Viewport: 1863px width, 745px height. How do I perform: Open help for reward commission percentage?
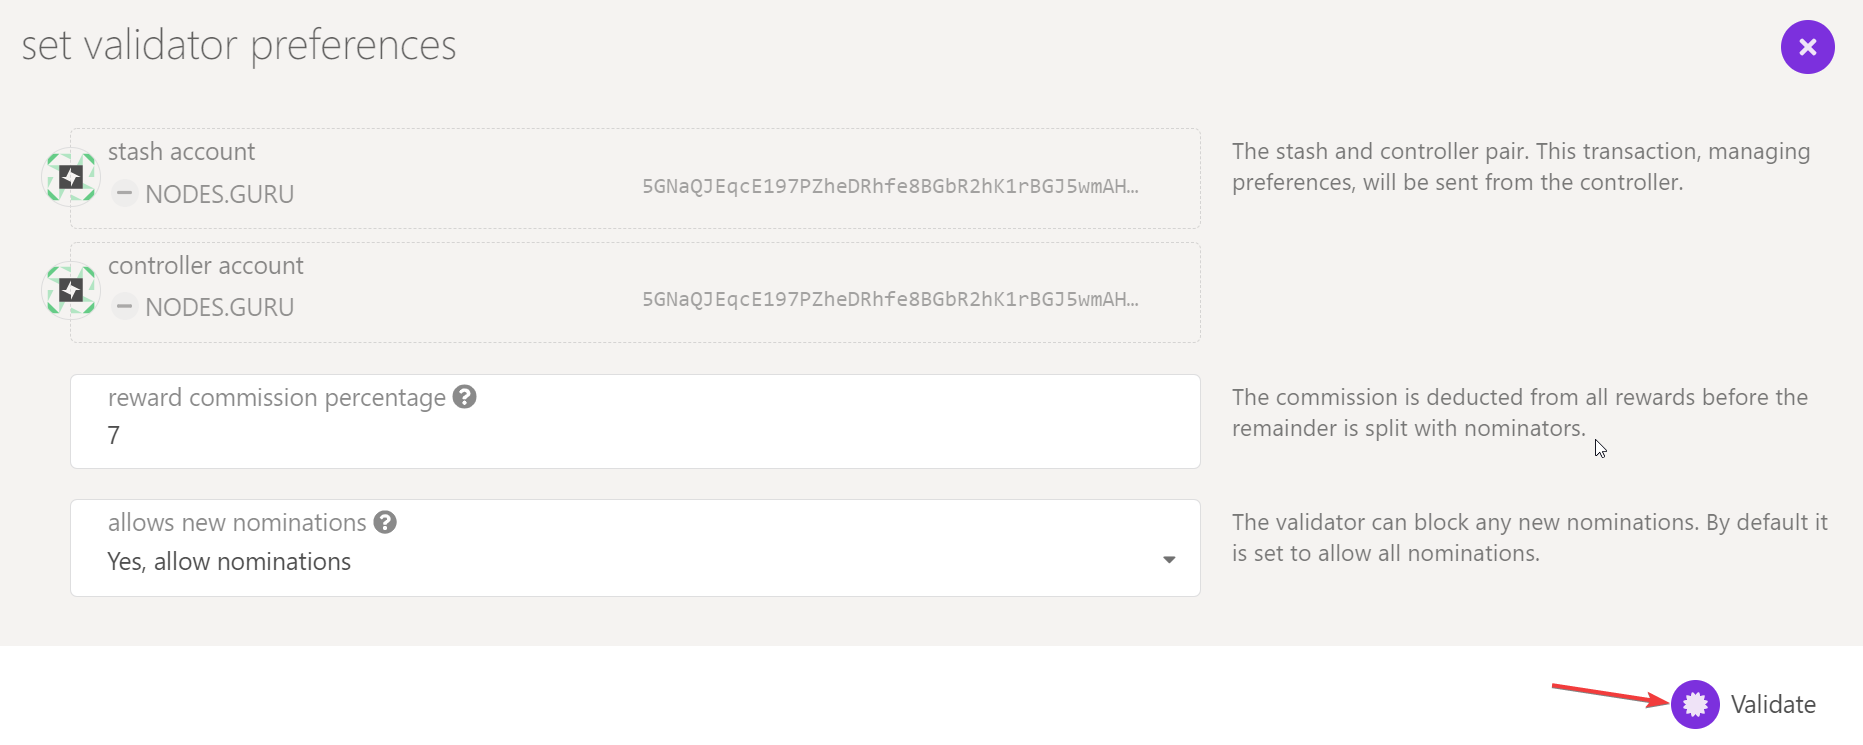(x=464, y=397)
